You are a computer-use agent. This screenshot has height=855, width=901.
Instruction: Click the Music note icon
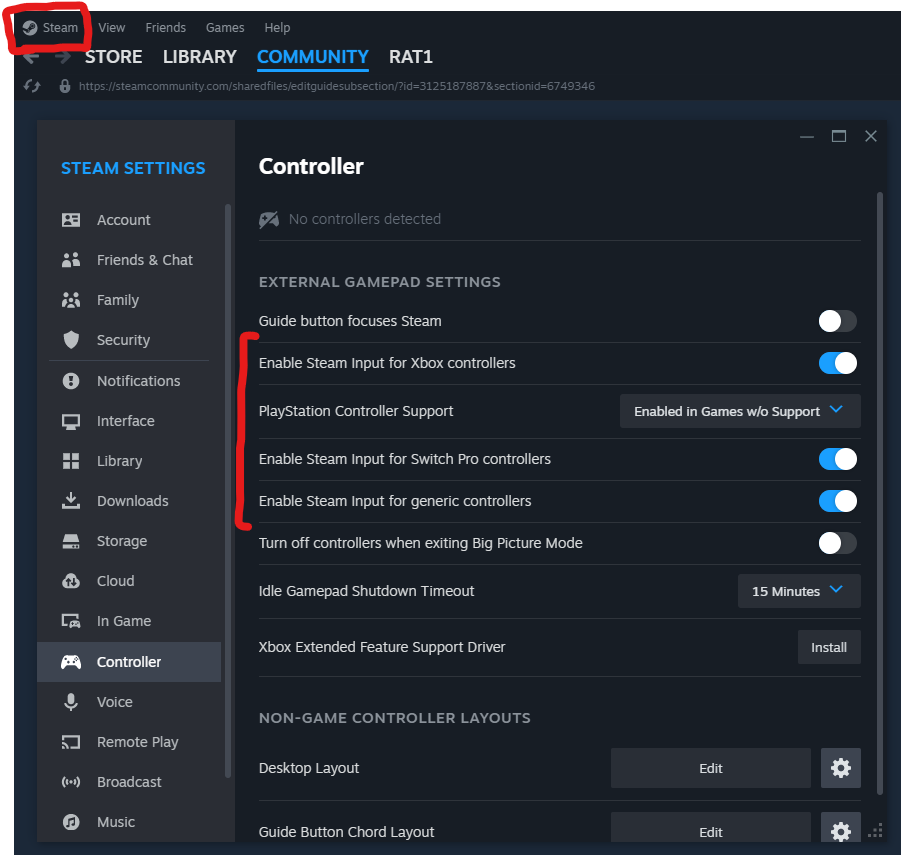click(71, 822)
